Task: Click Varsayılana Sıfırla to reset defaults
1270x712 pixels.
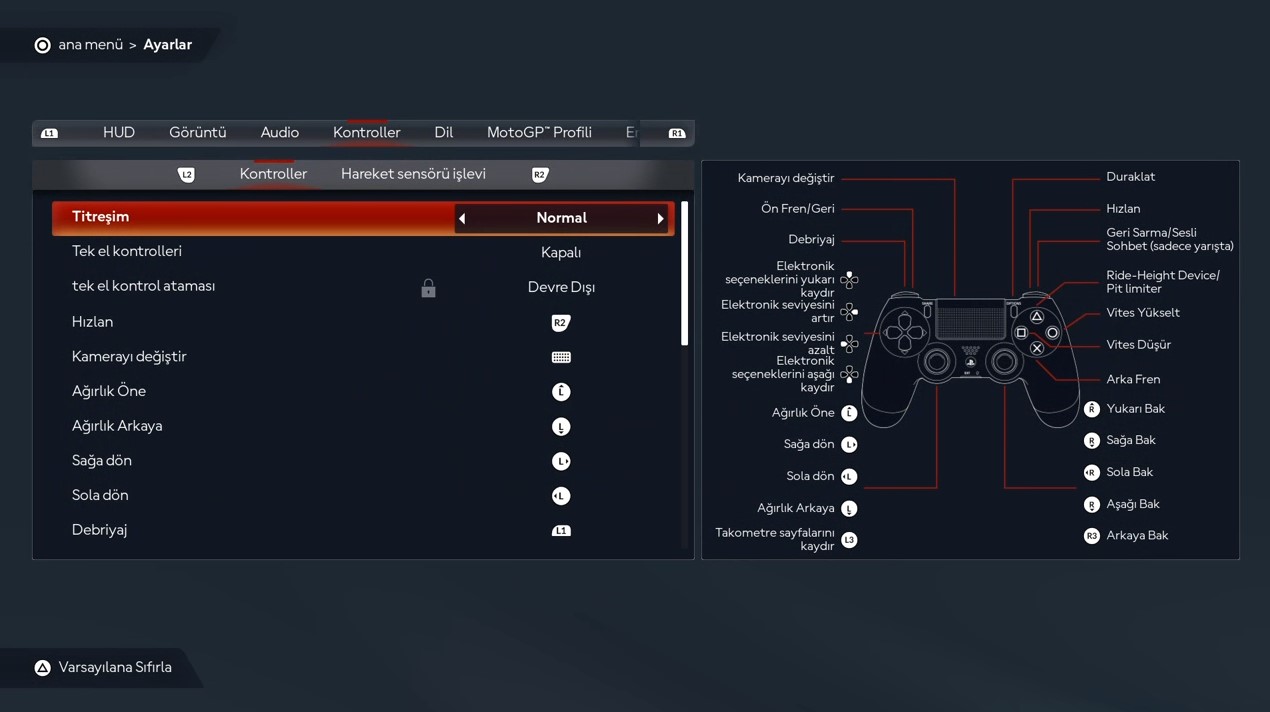Action: [115, 668]
